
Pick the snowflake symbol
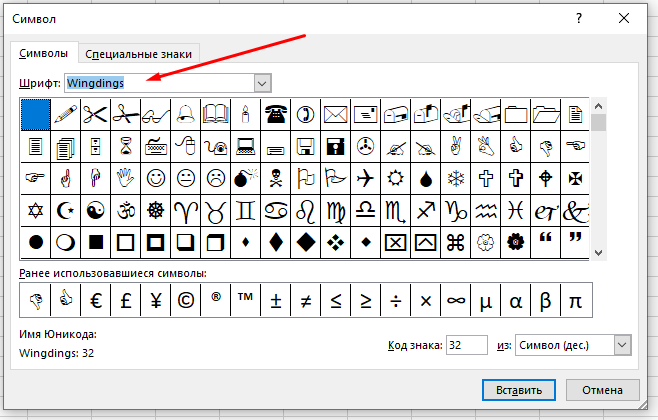click(x=456, y=178)
